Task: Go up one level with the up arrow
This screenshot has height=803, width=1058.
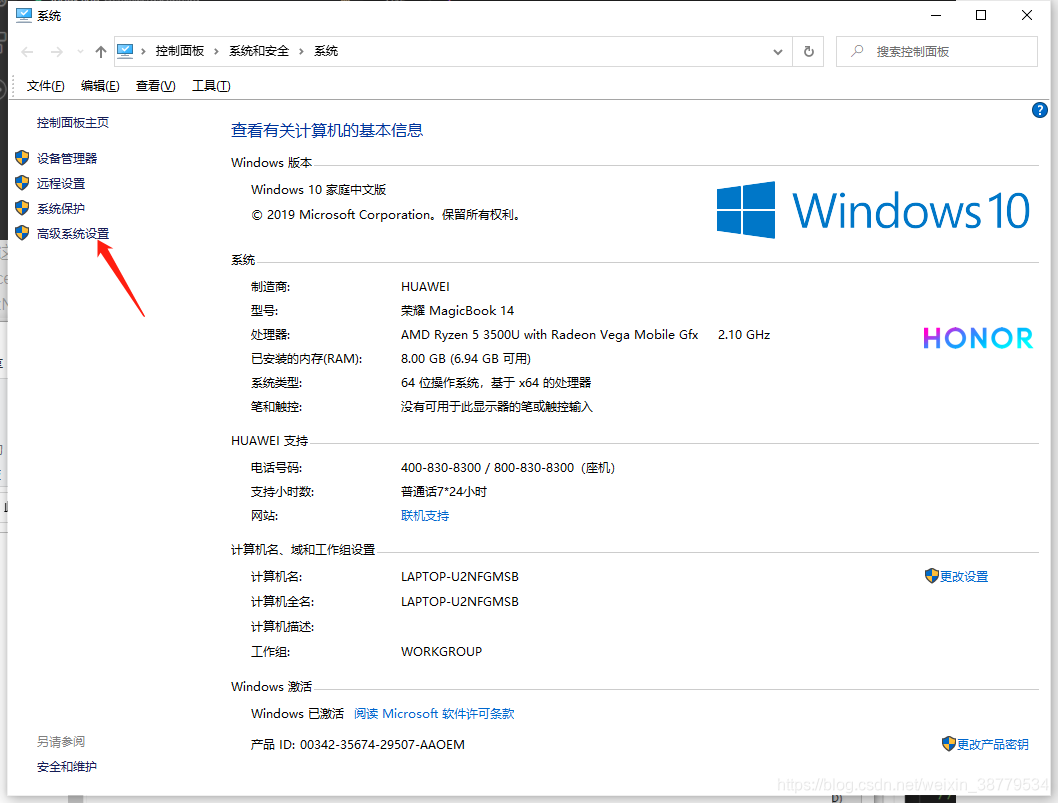Action: coord(101,52)
